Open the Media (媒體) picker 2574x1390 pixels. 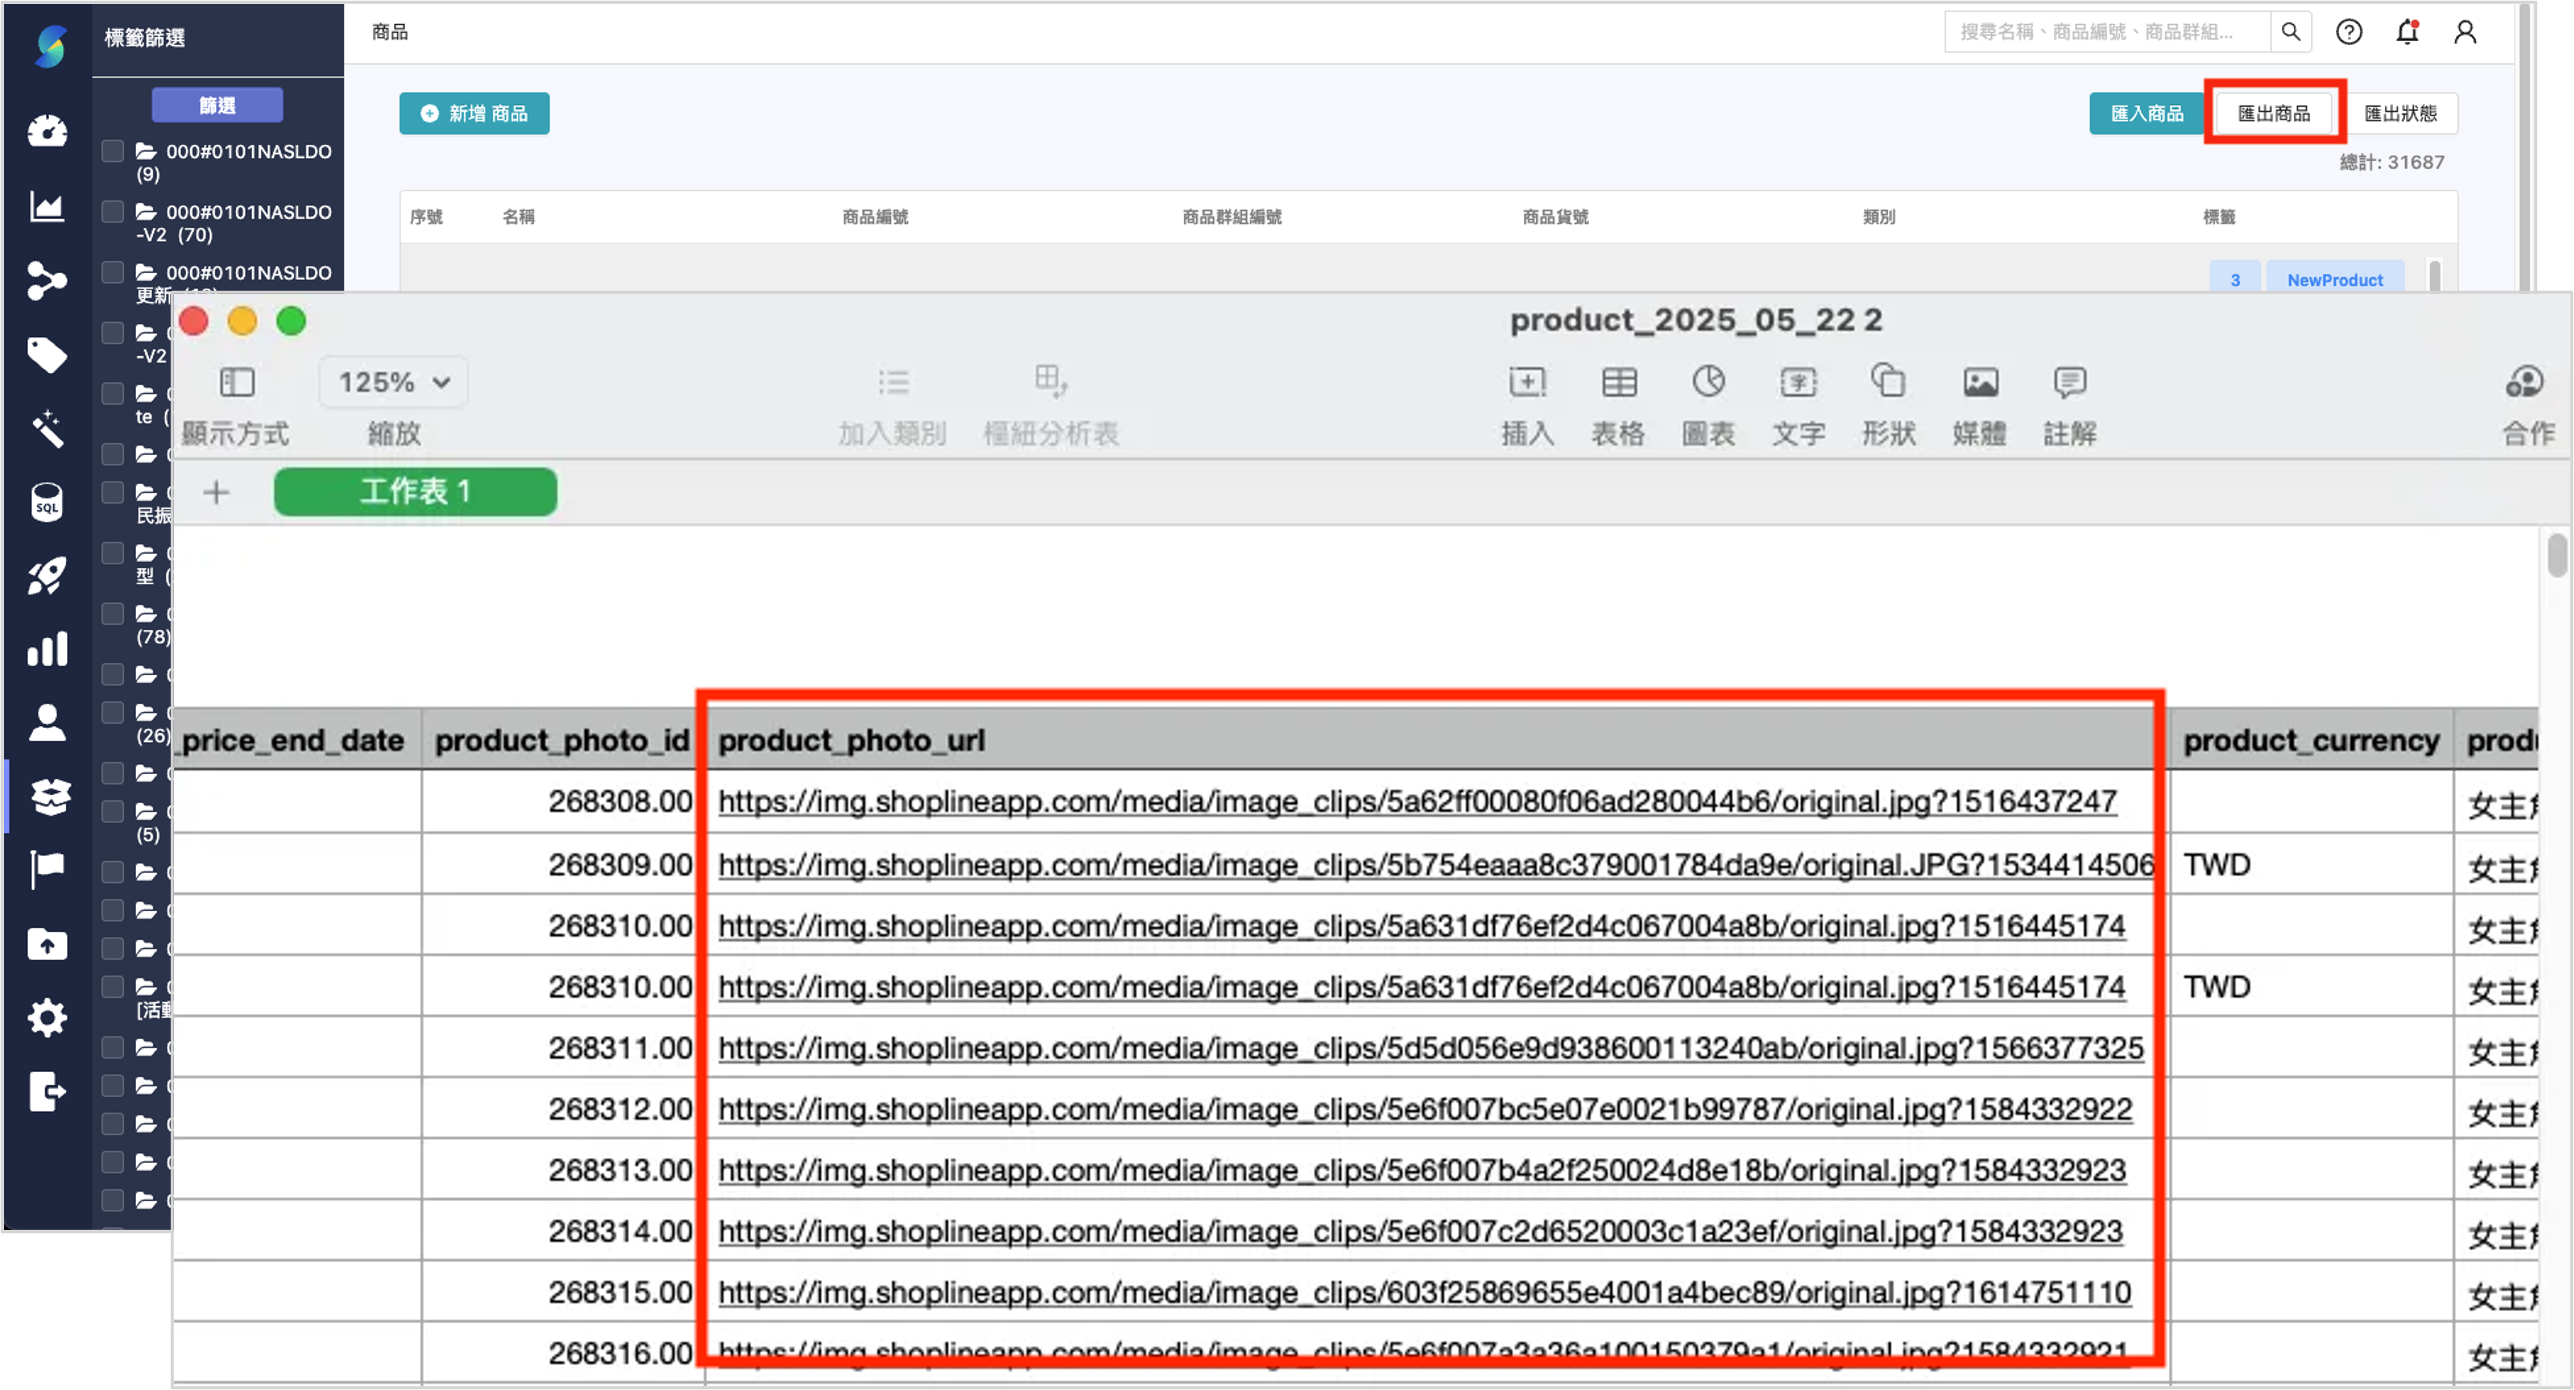1979,383
